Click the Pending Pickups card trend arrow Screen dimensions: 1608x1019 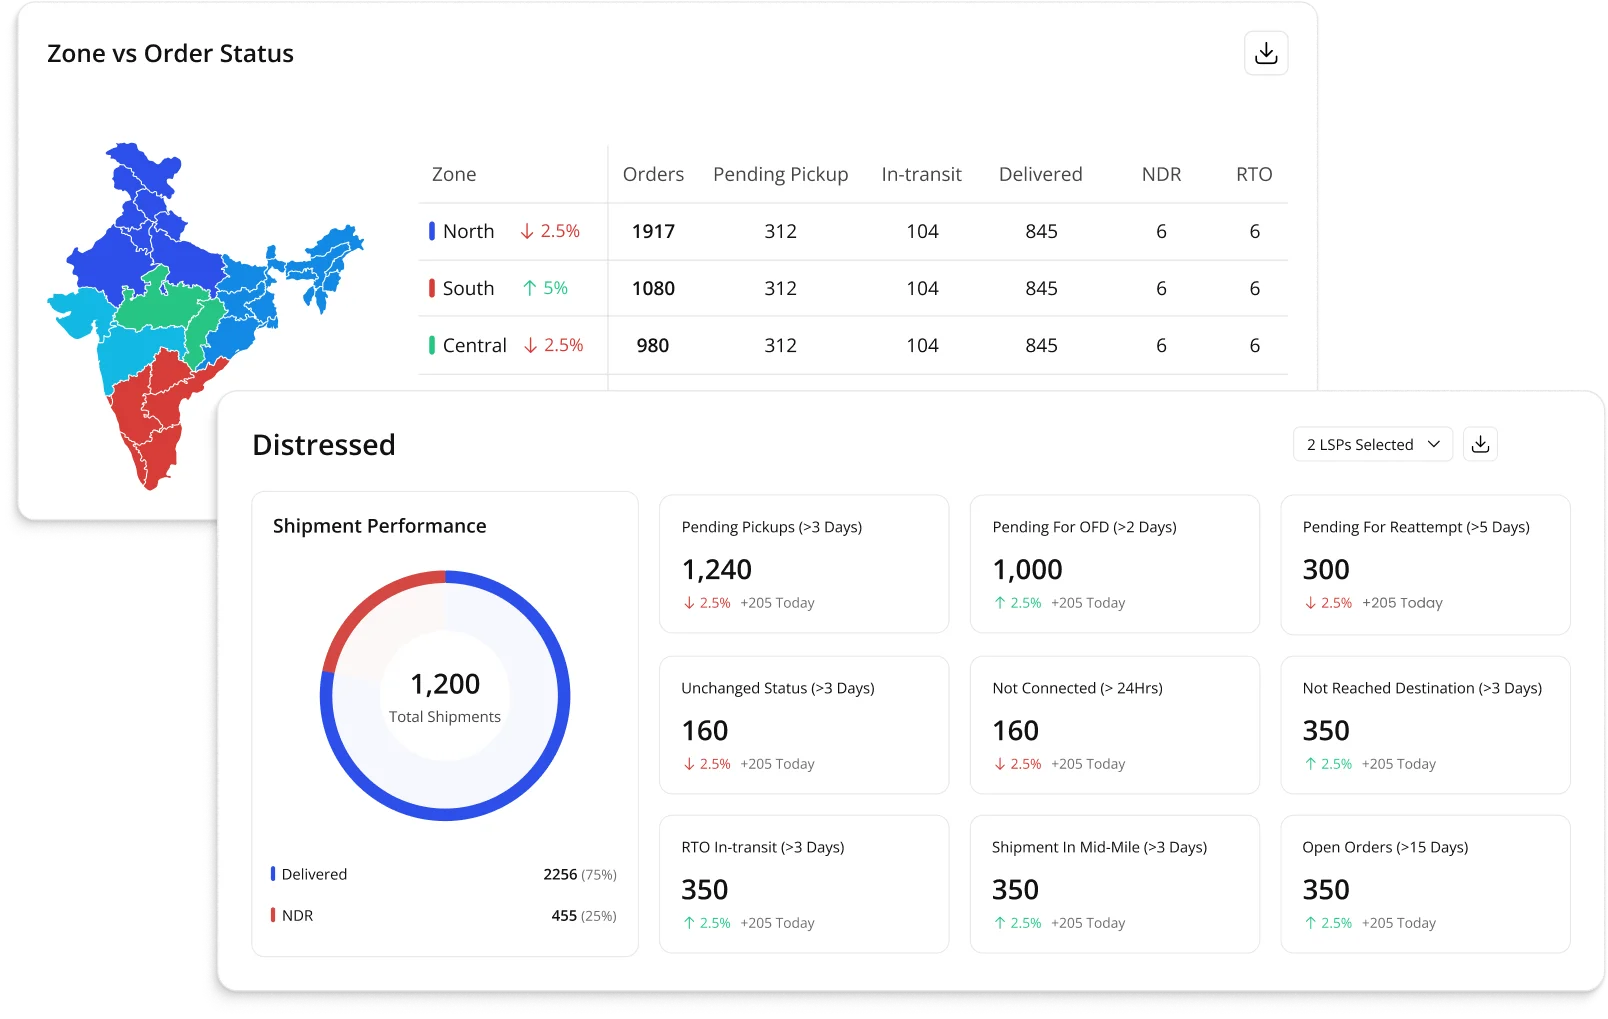pyautogui.click(x=689, y=603)
